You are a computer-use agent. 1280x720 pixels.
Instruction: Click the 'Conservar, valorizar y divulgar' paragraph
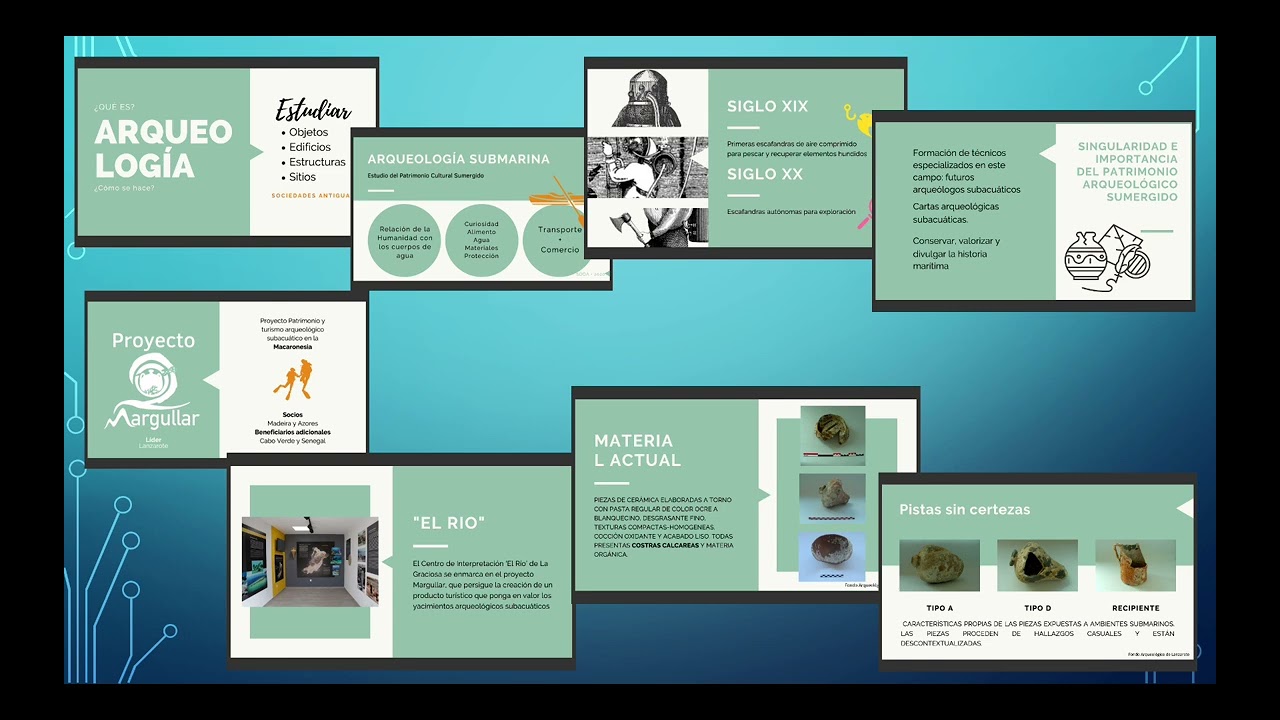(x=956, y=253)
